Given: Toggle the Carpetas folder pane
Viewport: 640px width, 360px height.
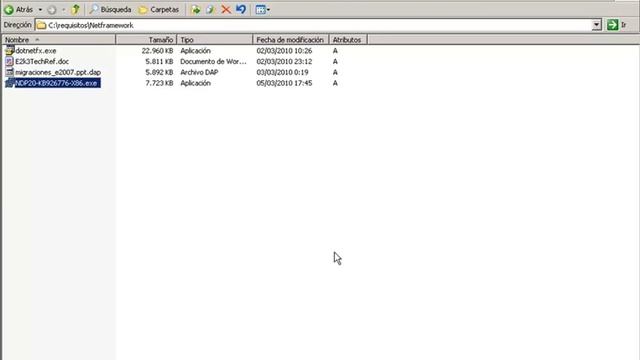Looking at the screenshot, I should pyautogui.click(x=159, y=9).
